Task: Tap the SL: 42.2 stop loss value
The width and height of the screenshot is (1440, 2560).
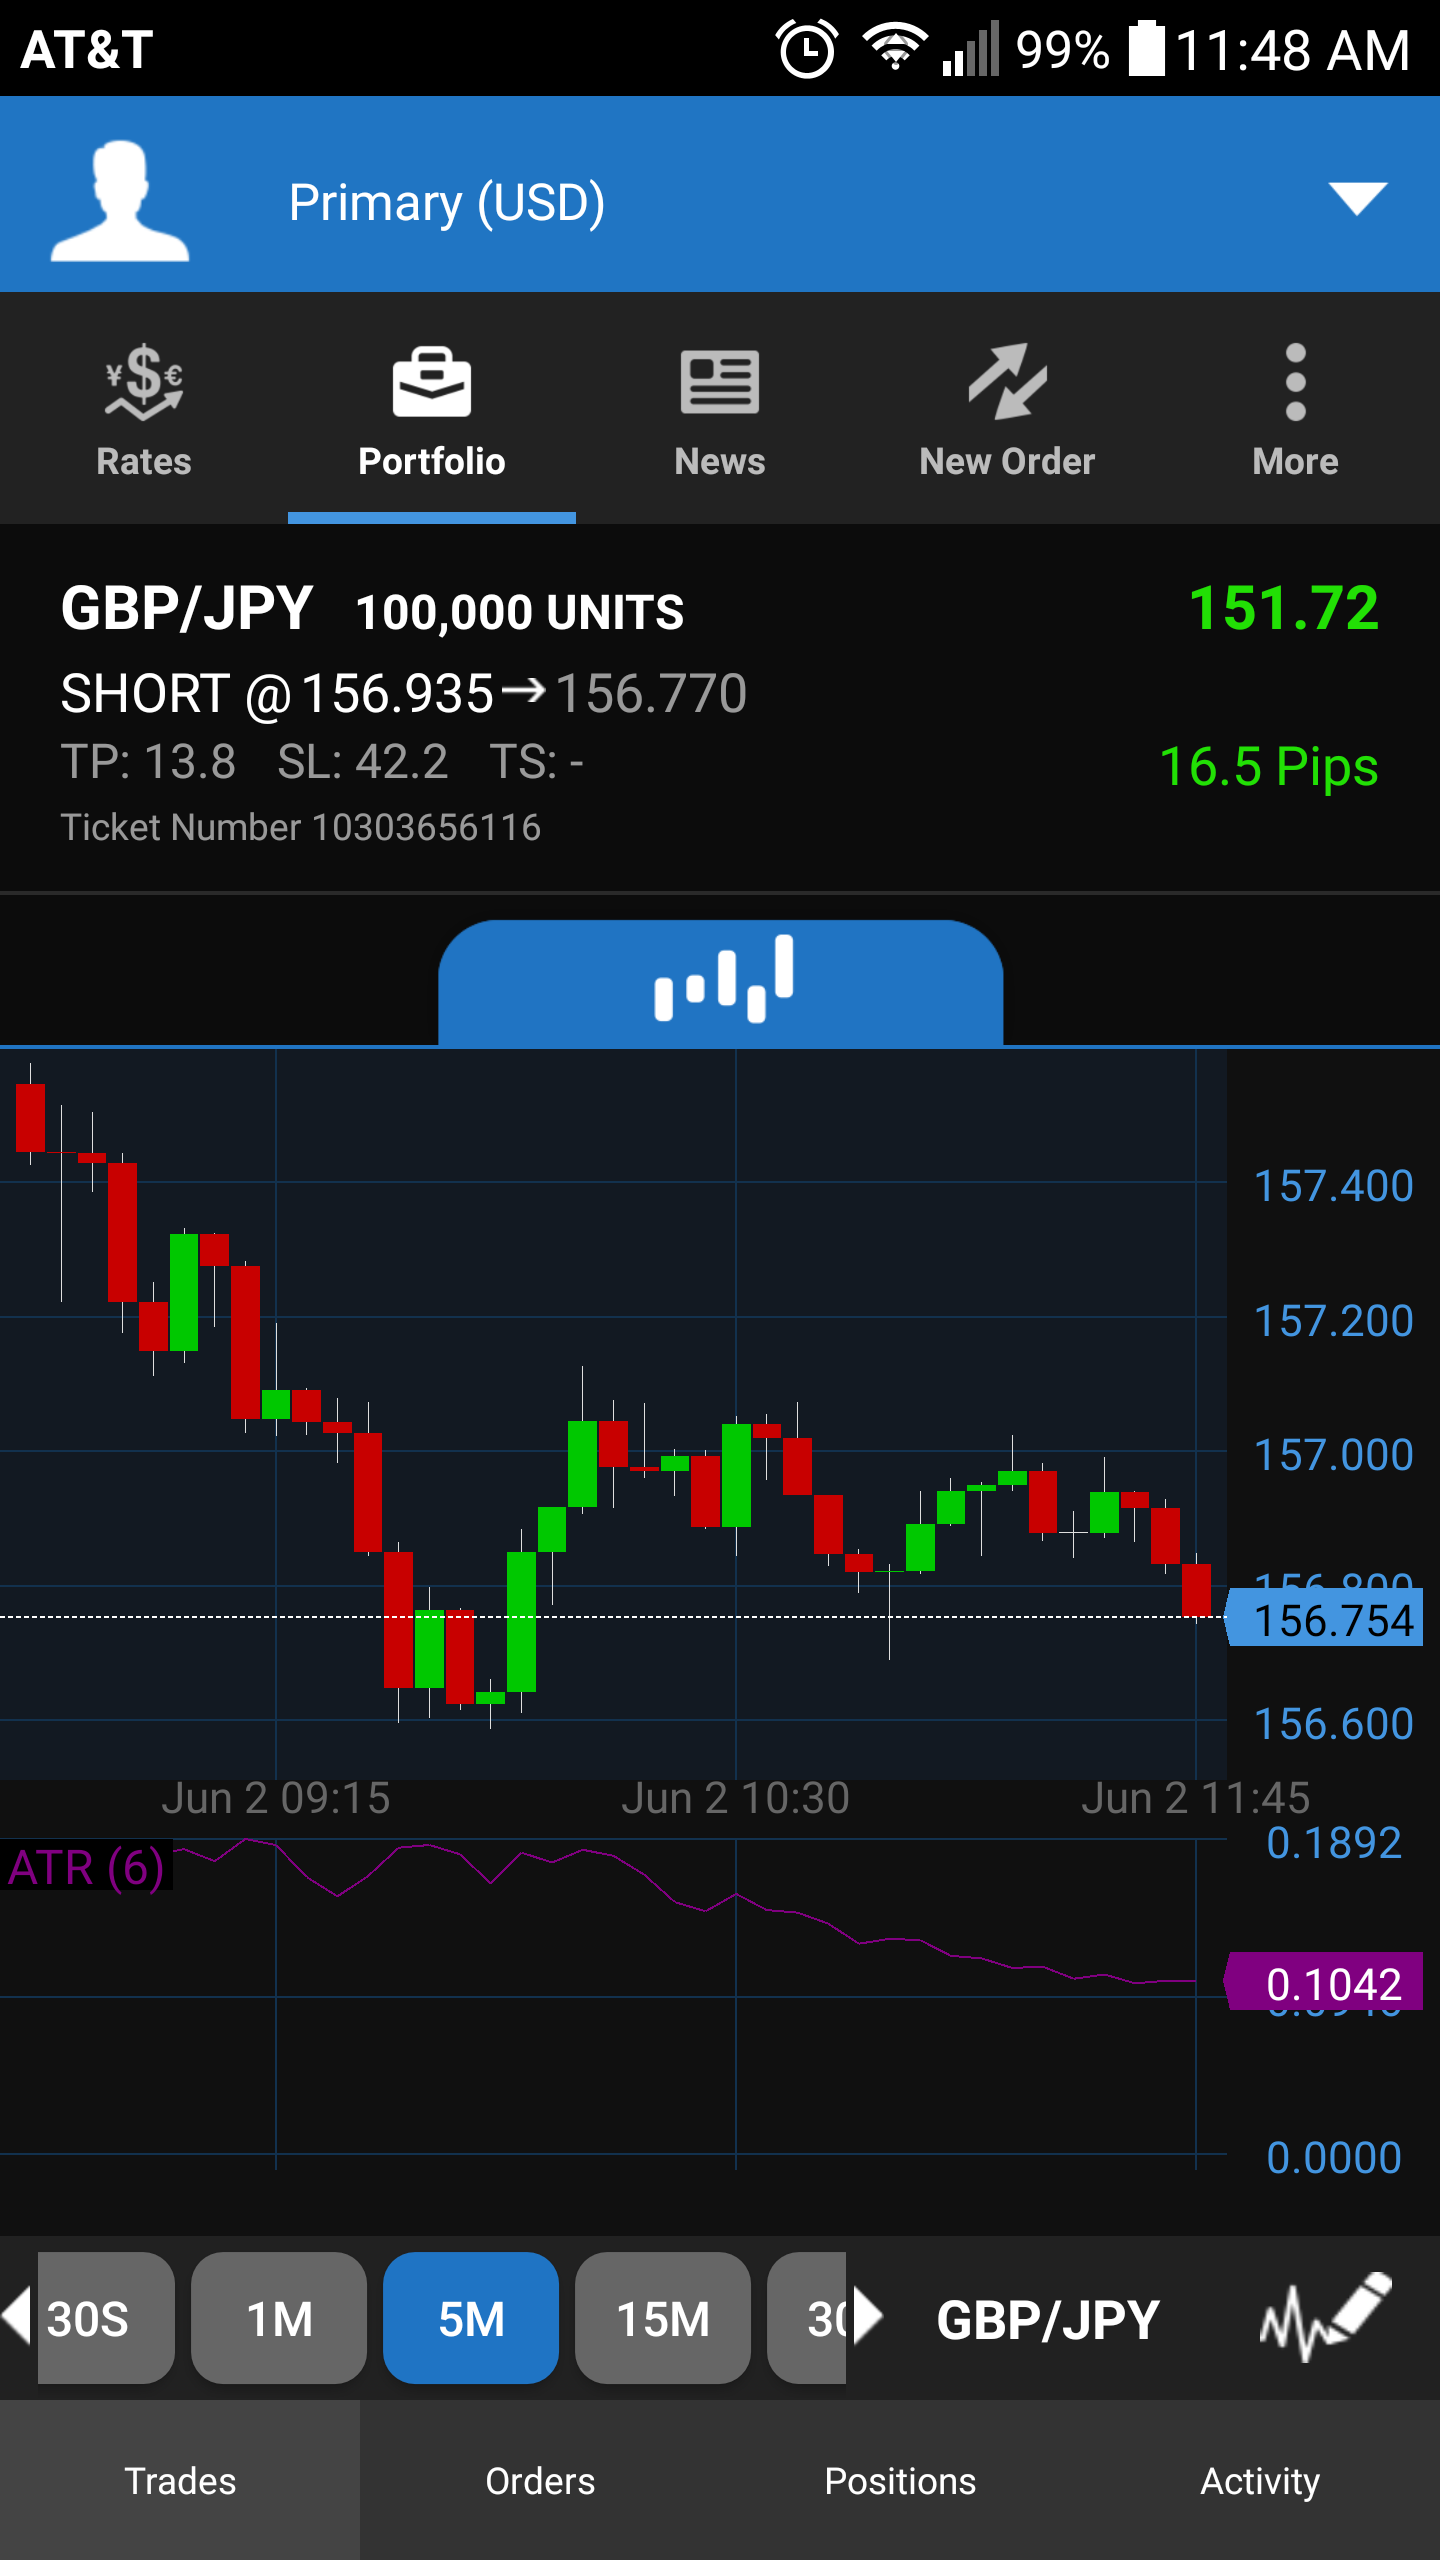Action: pos(362,762)
